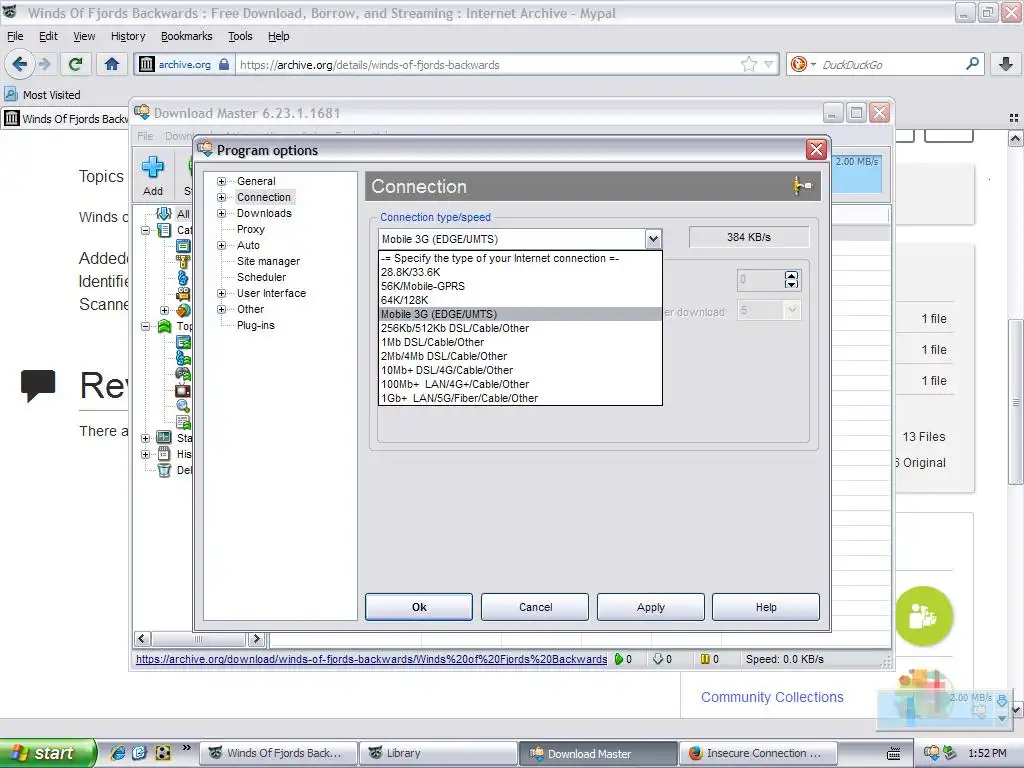Select 100Mb+ LAN/4G+/Cable/Other option
Image resolution: width=1024 pixels, height=768 pixels.
click(x=520, y=385)
